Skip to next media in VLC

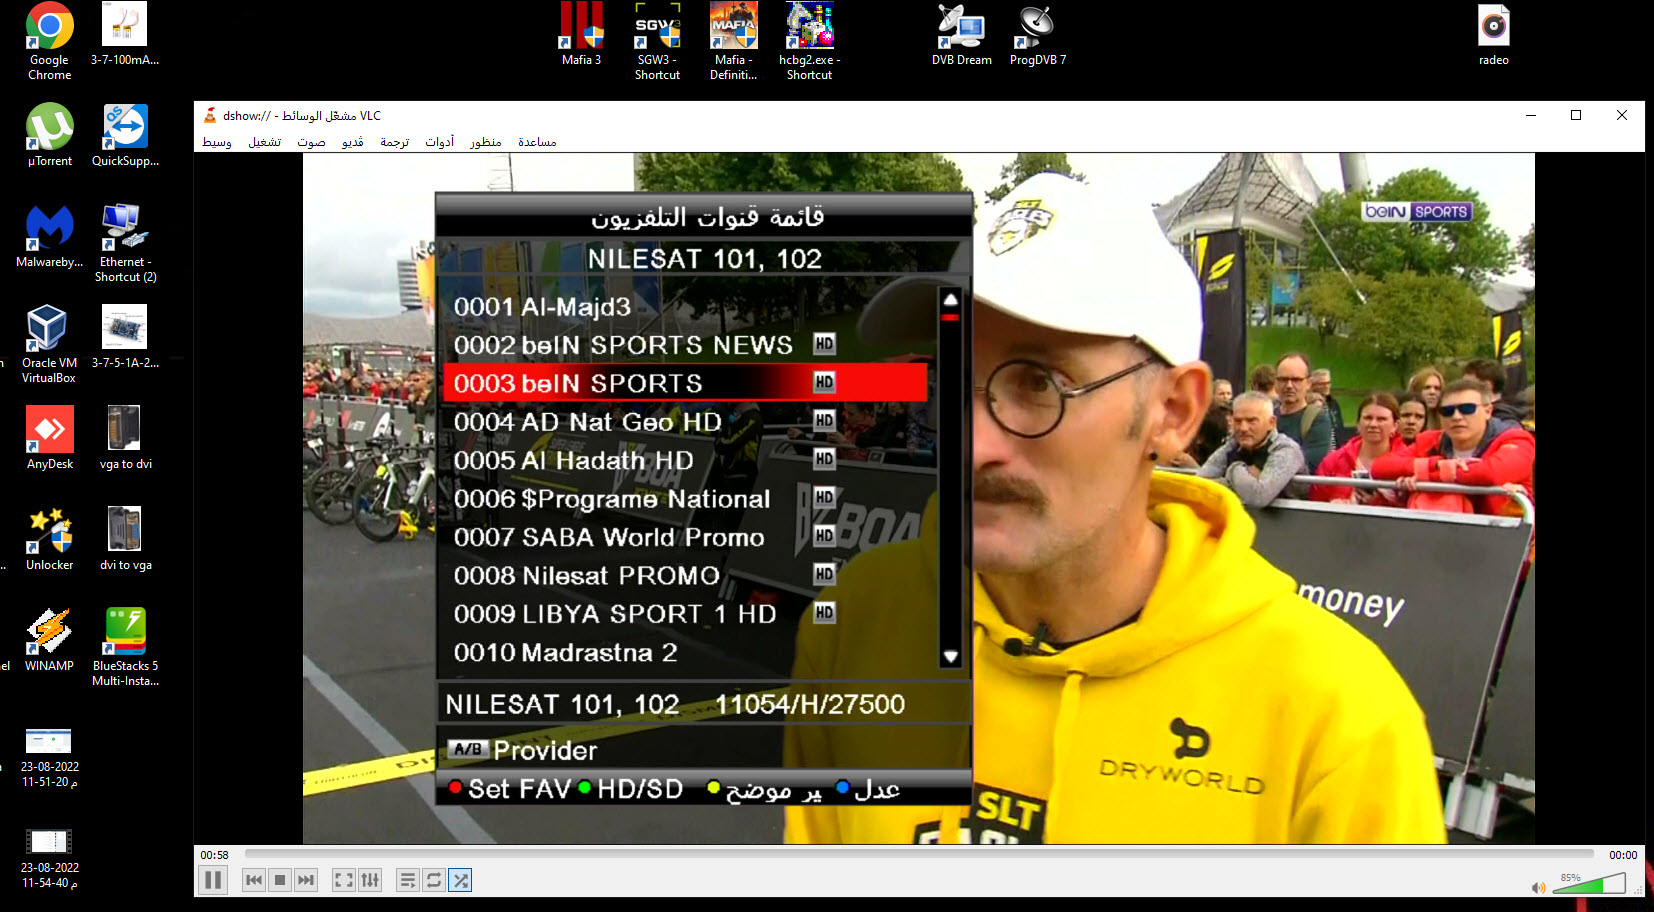pyautogui.click(x=306, y=880)
